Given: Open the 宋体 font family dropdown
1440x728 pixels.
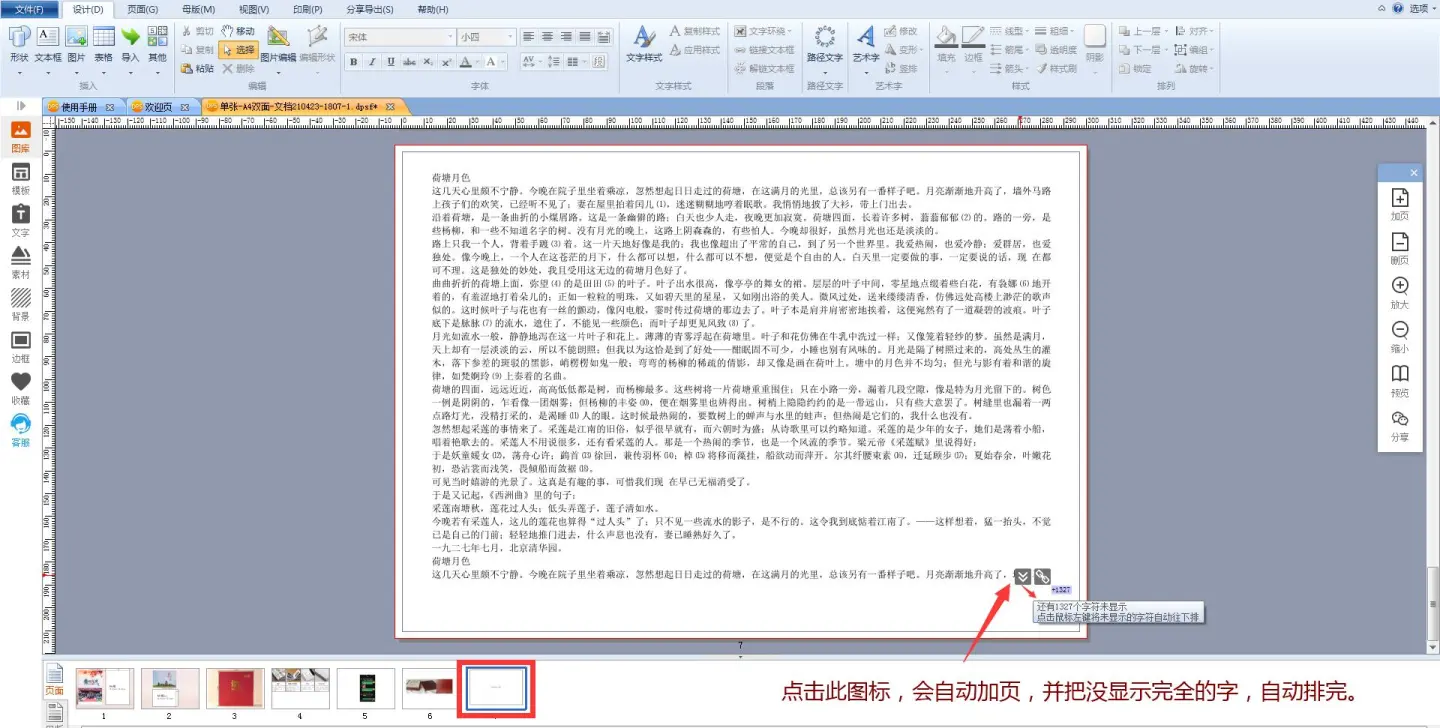Looking at the screenshot, I should [400, 37].
